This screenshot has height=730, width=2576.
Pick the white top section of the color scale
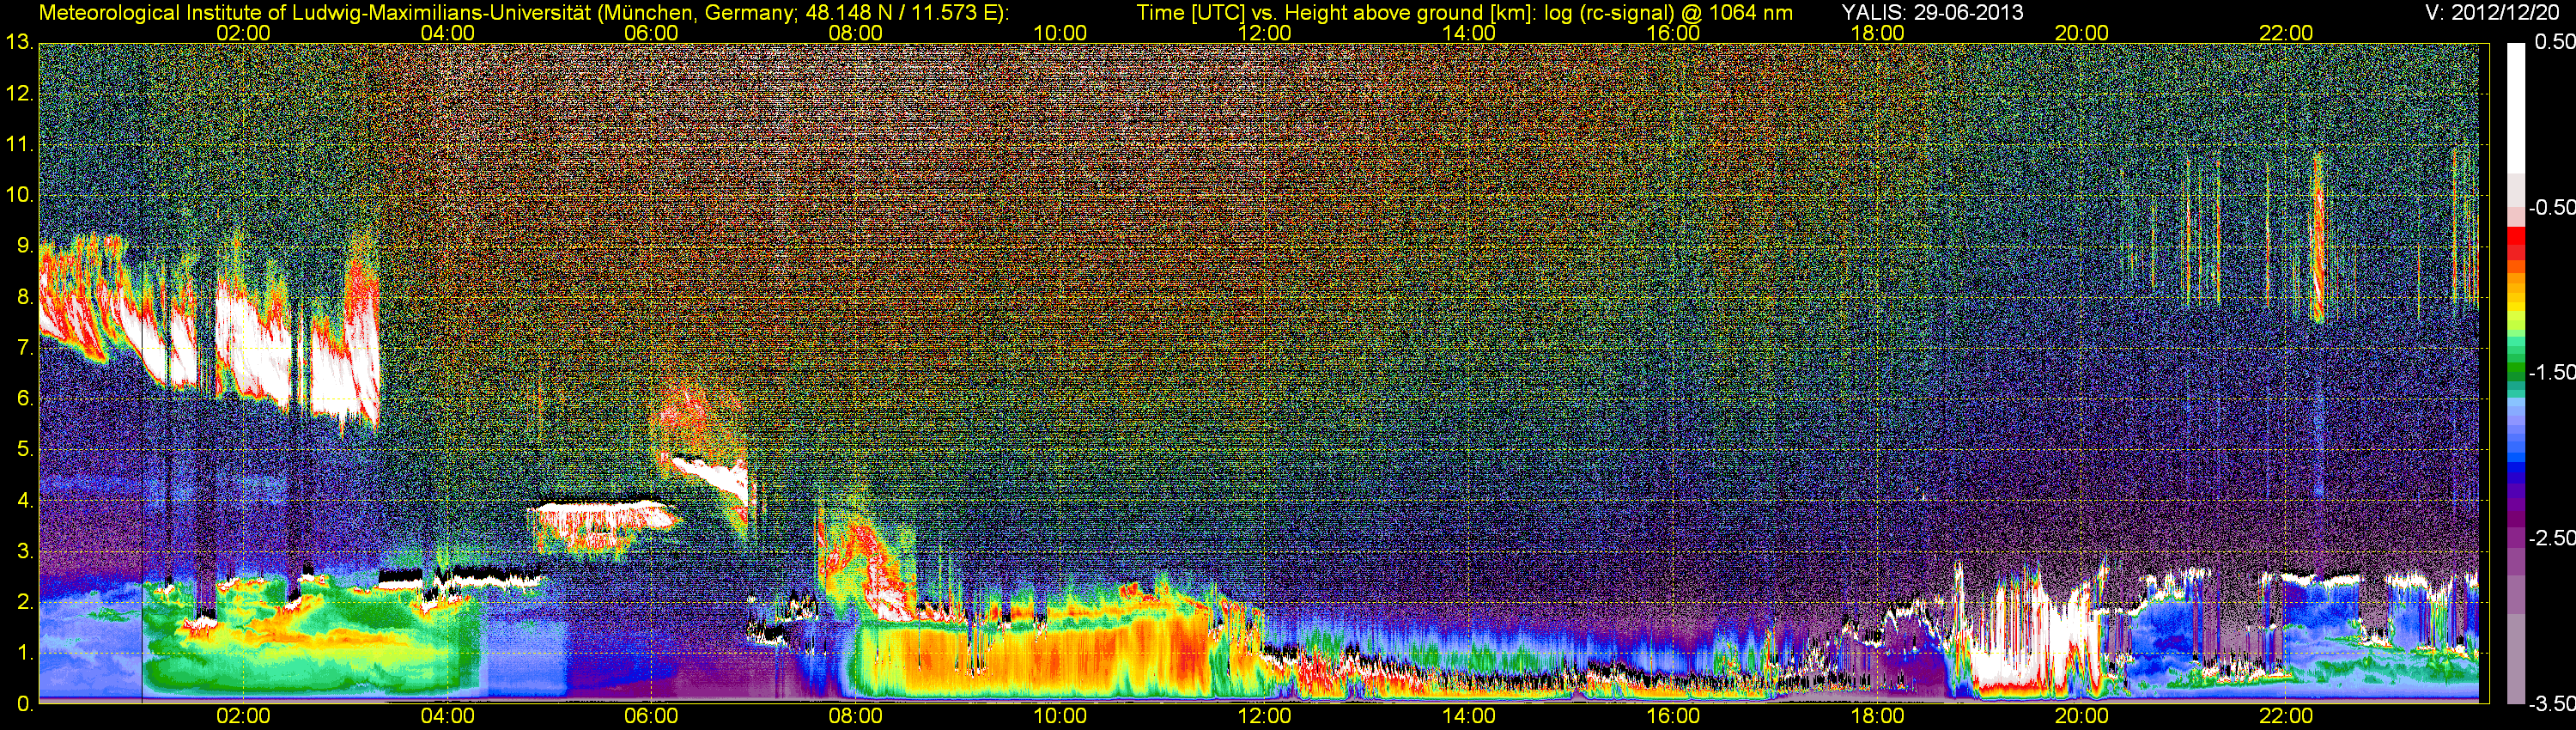point(2517,100)
